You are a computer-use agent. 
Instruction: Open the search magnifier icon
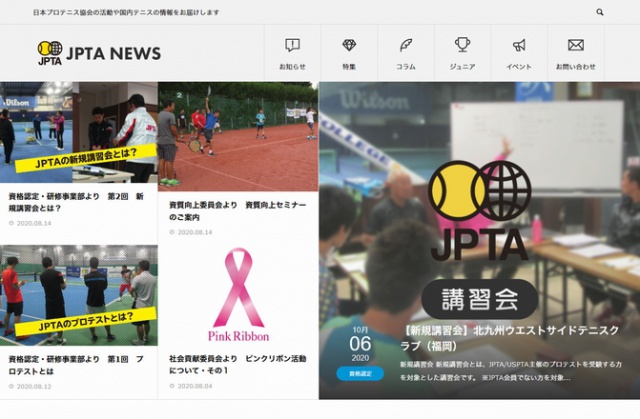click(600, 12)
